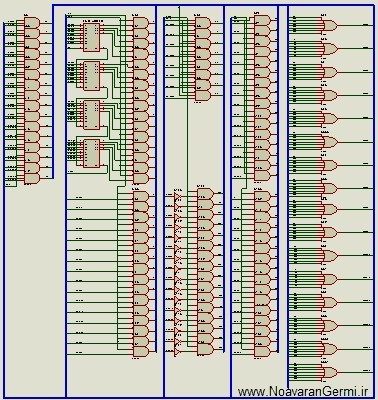Select the bottommost inverter triangle in the buffer column
The height and width of the screenshot is (400, 378).
click(x=178, y=352)
